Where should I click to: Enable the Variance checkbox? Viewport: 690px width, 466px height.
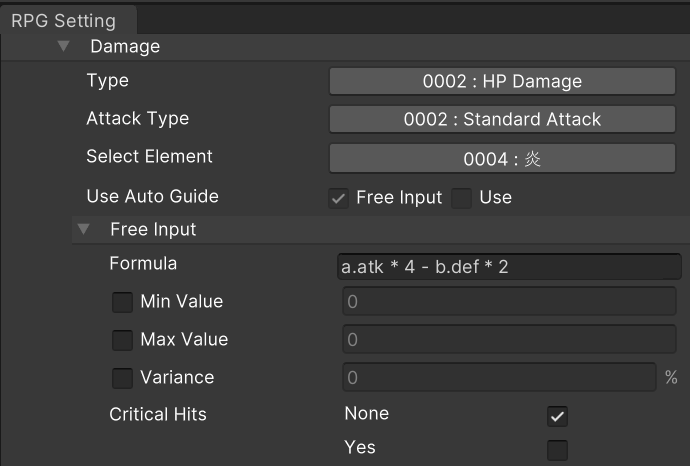(x=122, y=378)
